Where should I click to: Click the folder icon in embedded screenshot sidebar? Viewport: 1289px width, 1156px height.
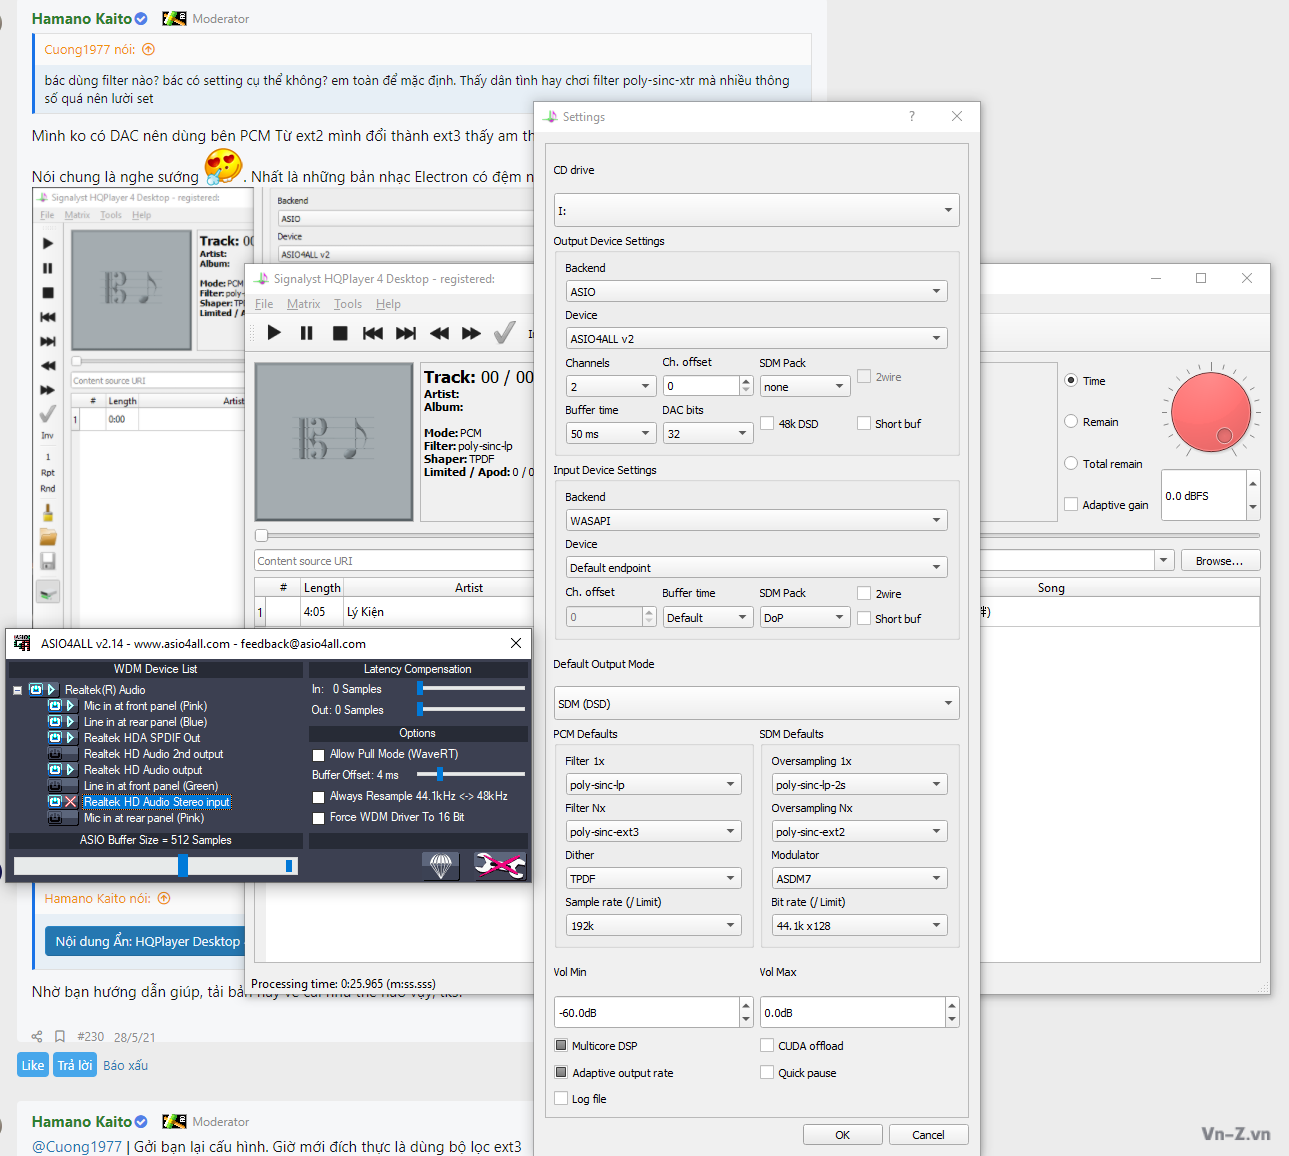click(47, 537)
